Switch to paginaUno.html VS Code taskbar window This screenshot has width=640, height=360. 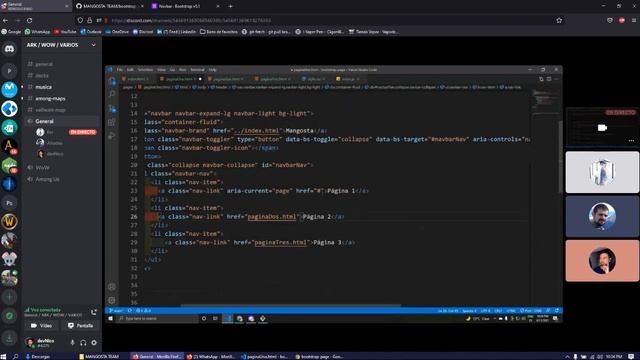[x=264, y=356]
